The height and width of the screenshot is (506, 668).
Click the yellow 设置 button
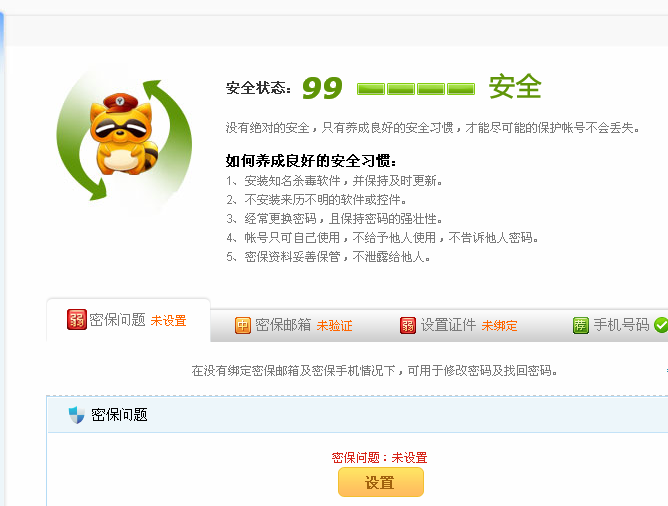pos(381,482)
